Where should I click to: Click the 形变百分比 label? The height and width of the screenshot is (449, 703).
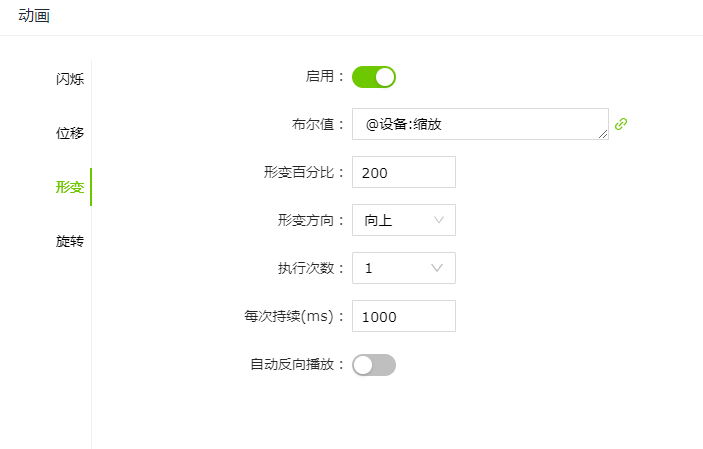coord(296,172)
